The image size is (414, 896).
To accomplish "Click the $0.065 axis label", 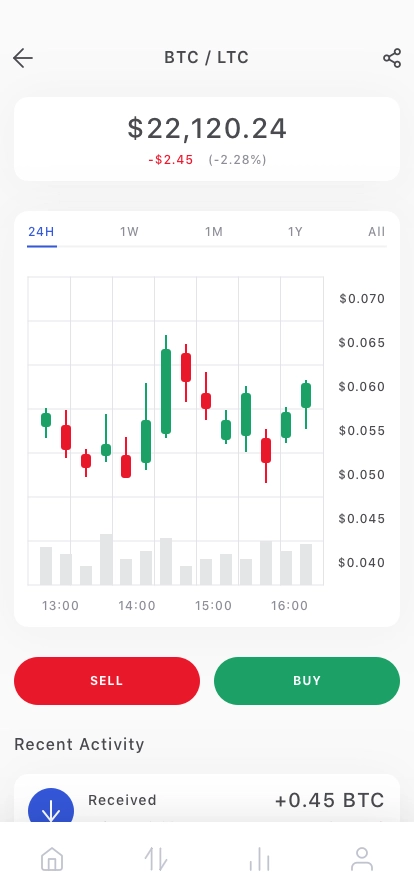I will pos(362,342).
